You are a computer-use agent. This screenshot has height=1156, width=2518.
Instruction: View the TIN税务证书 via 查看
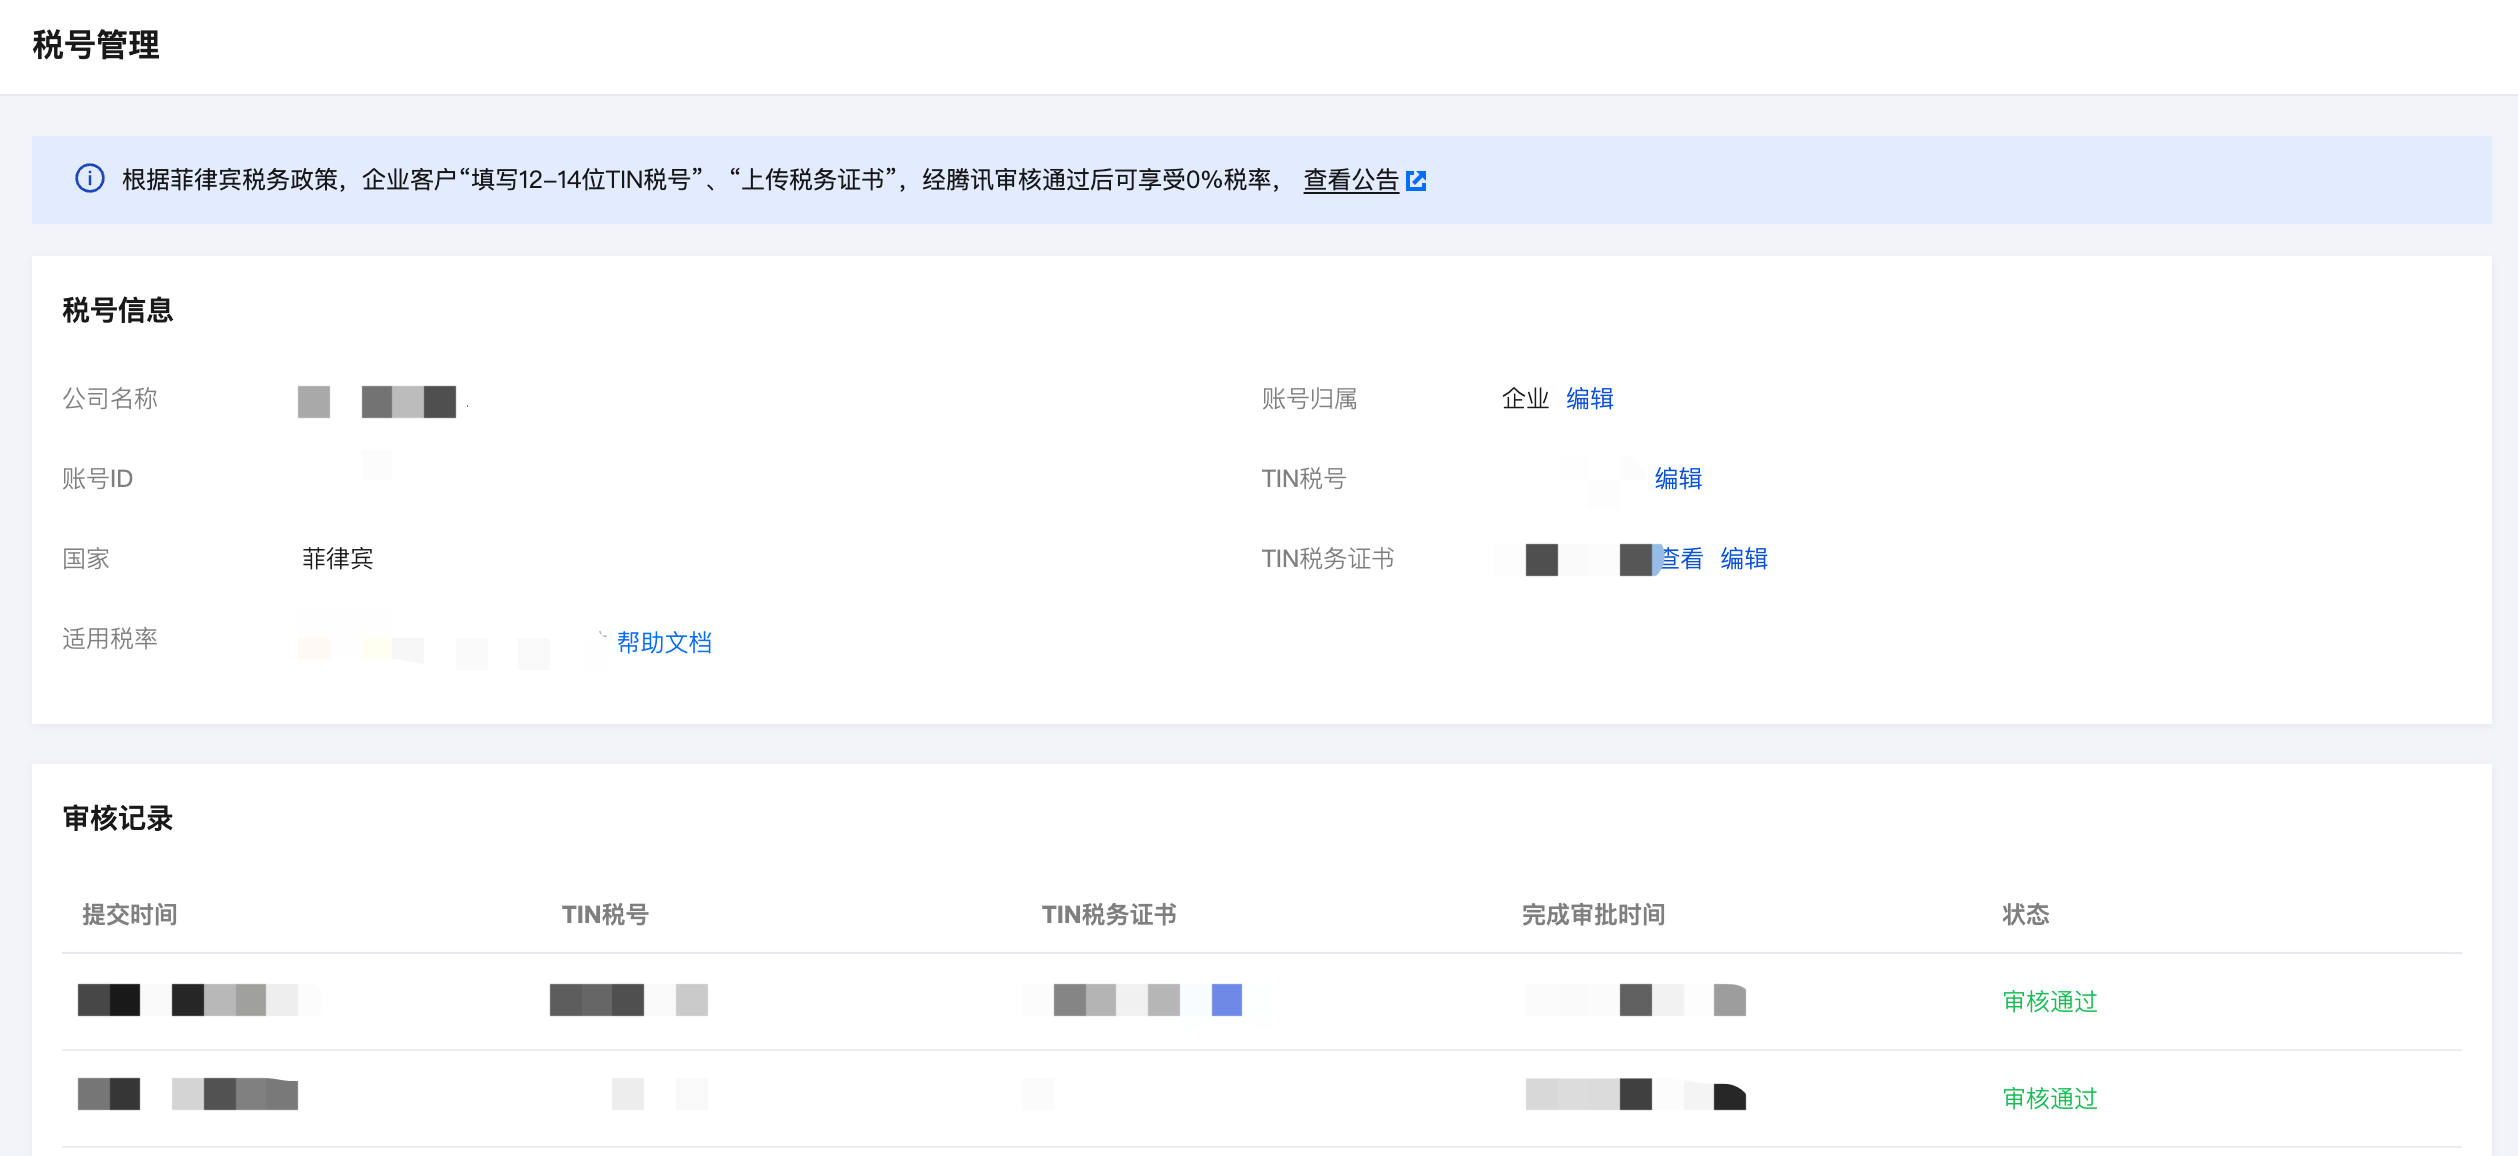point(1682,559)
